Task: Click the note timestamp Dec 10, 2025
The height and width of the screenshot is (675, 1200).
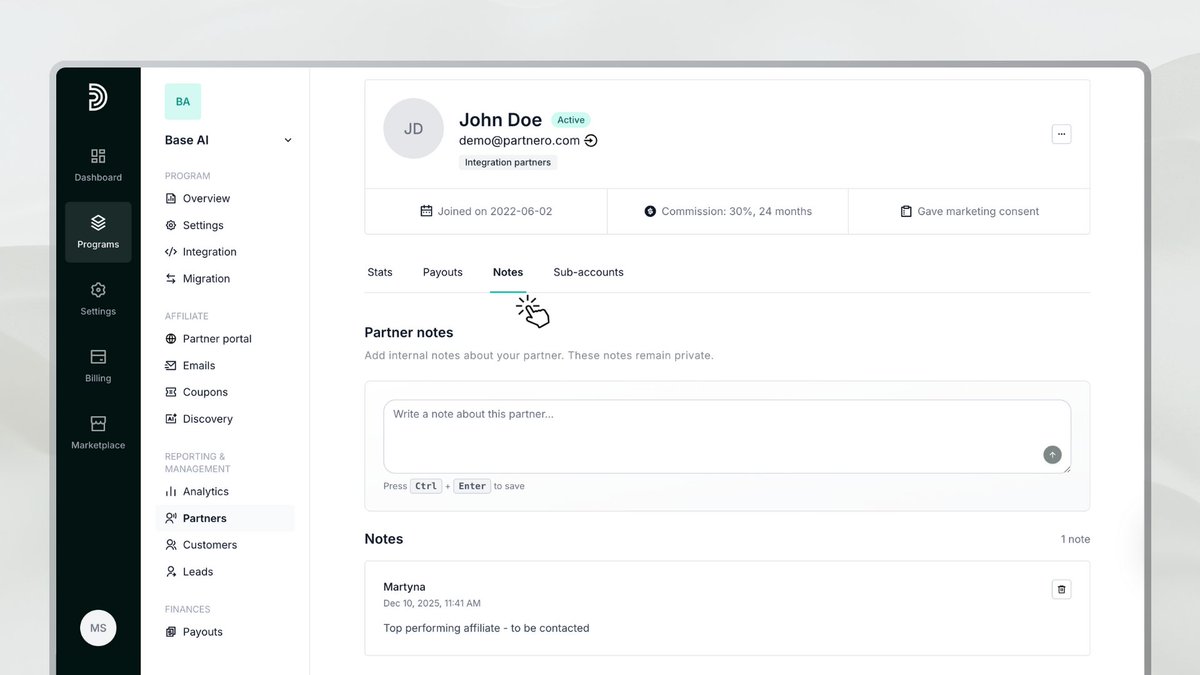Action: click(432, 603)
